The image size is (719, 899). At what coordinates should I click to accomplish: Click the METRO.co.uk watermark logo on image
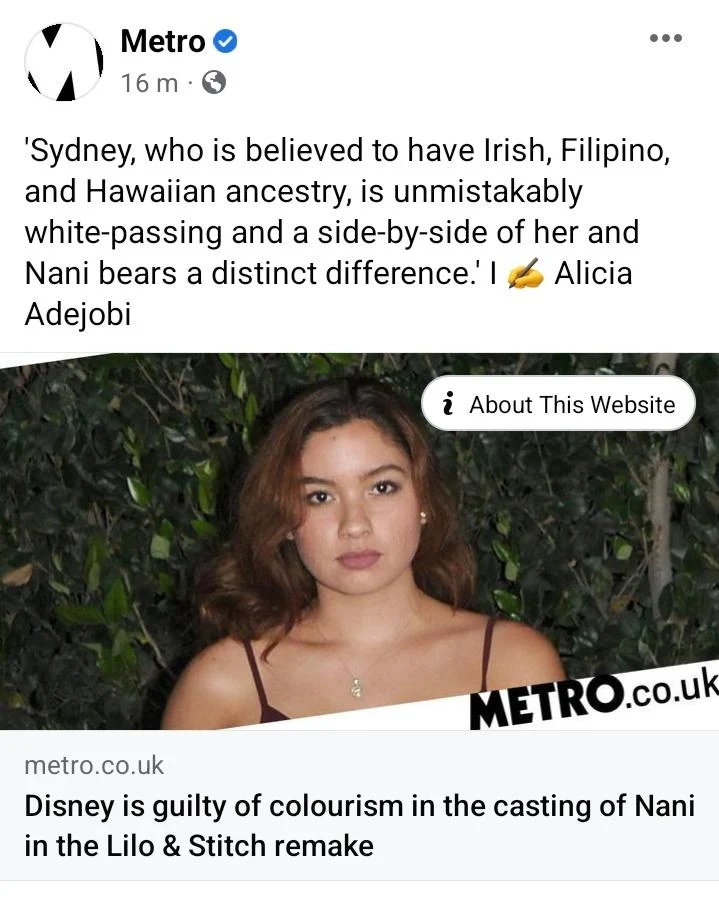(592, 697)
